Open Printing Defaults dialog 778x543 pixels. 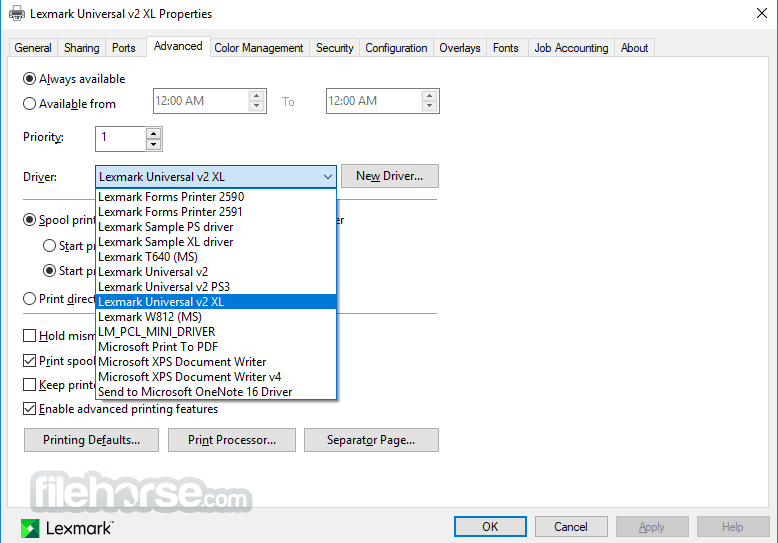point(91,440)
